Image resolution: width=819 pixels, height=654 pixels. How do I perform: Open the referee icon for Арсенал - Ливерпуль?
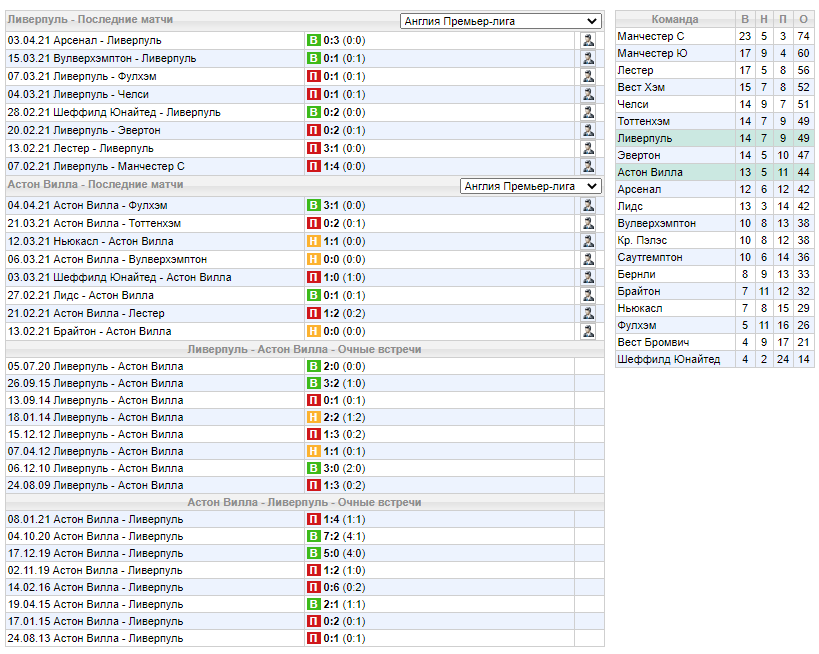pyautogui.click(x=588, y=40)
